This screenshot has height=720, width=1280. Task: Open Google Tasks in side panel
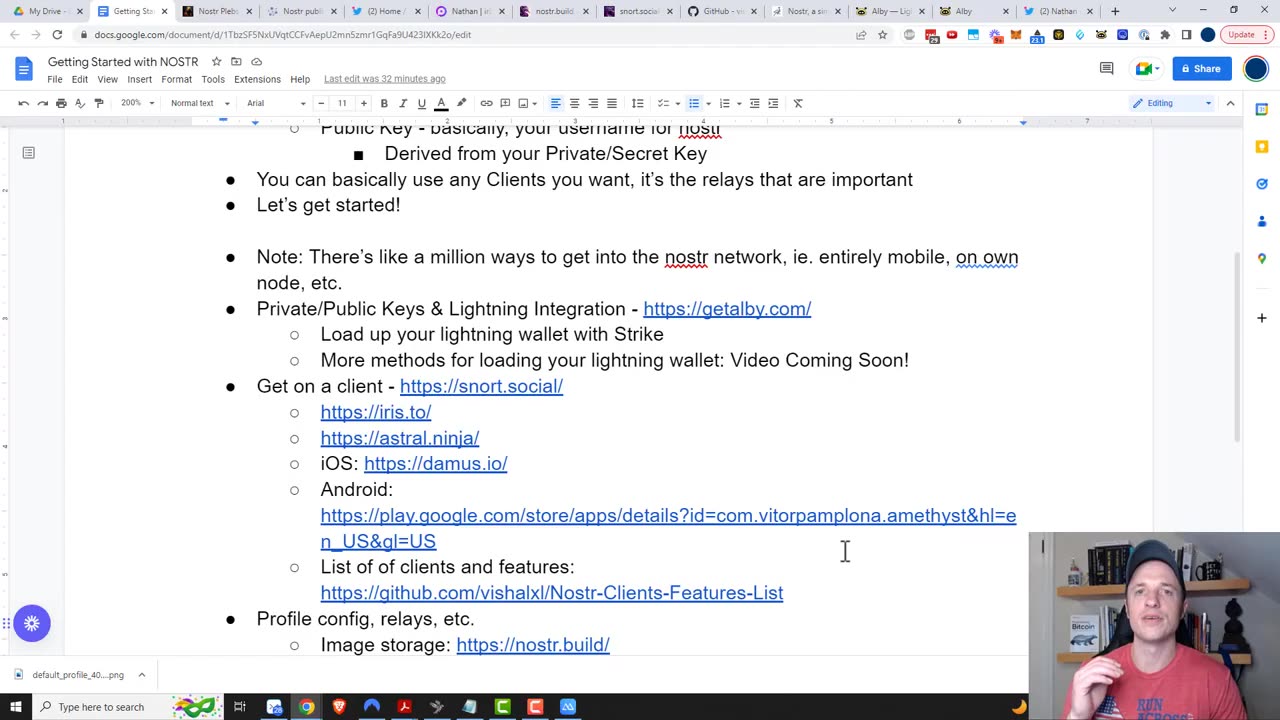click(x=1262, y=184)
